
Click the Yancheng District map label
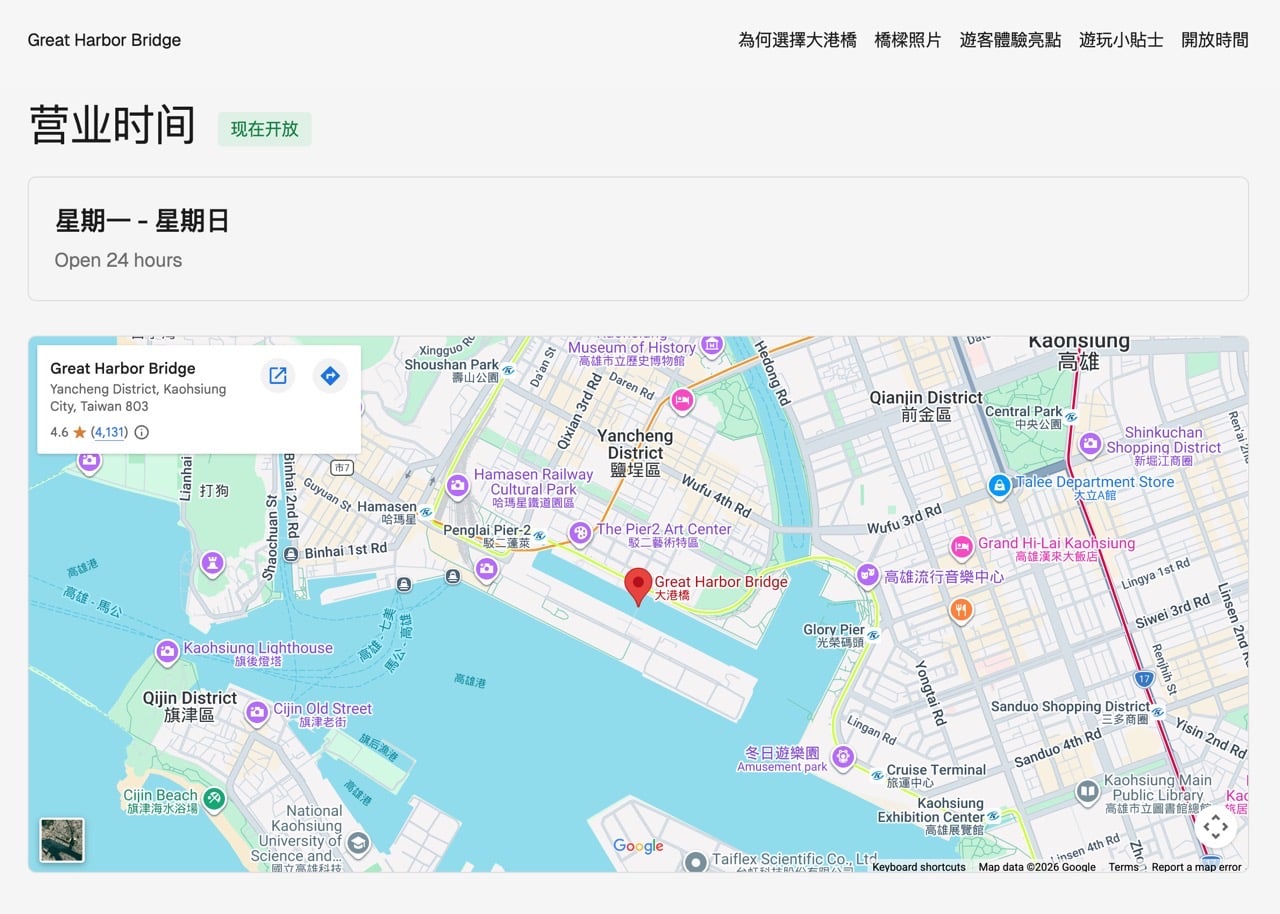pyautogui.click(x=635, y=452)
